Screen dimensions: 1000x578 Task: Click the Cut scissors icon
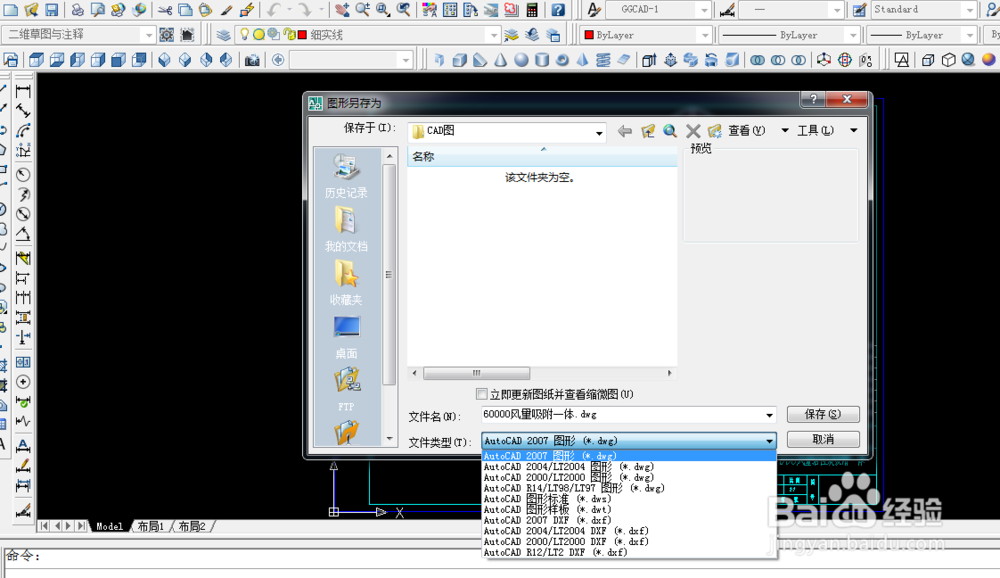(165, 10)
